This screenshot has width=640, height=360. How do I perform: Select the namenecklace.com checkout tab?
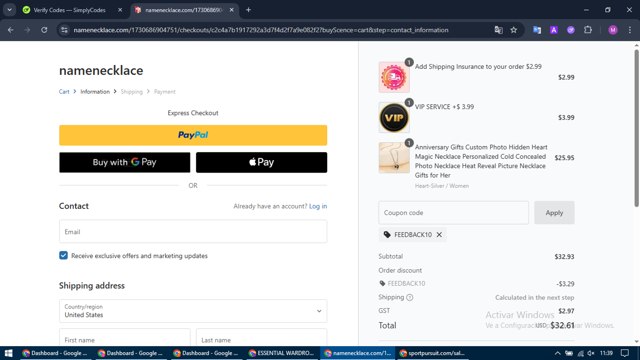click(184, 10)
